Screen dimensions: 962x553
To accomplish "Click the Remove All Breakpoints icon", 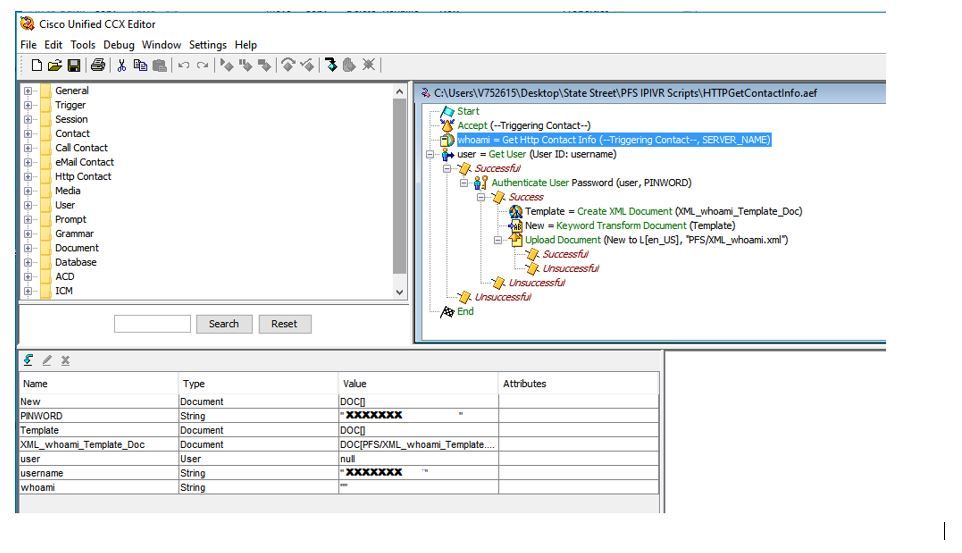I will coord(368,64).
